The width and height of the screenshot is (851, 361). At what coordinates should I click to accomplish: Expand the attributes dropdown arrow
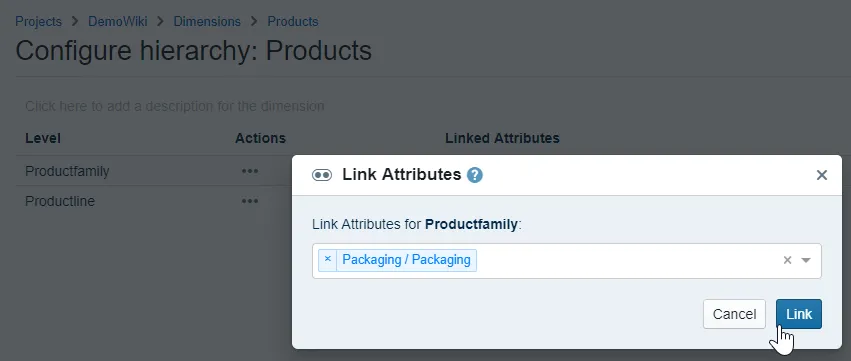tap(806, 260)
